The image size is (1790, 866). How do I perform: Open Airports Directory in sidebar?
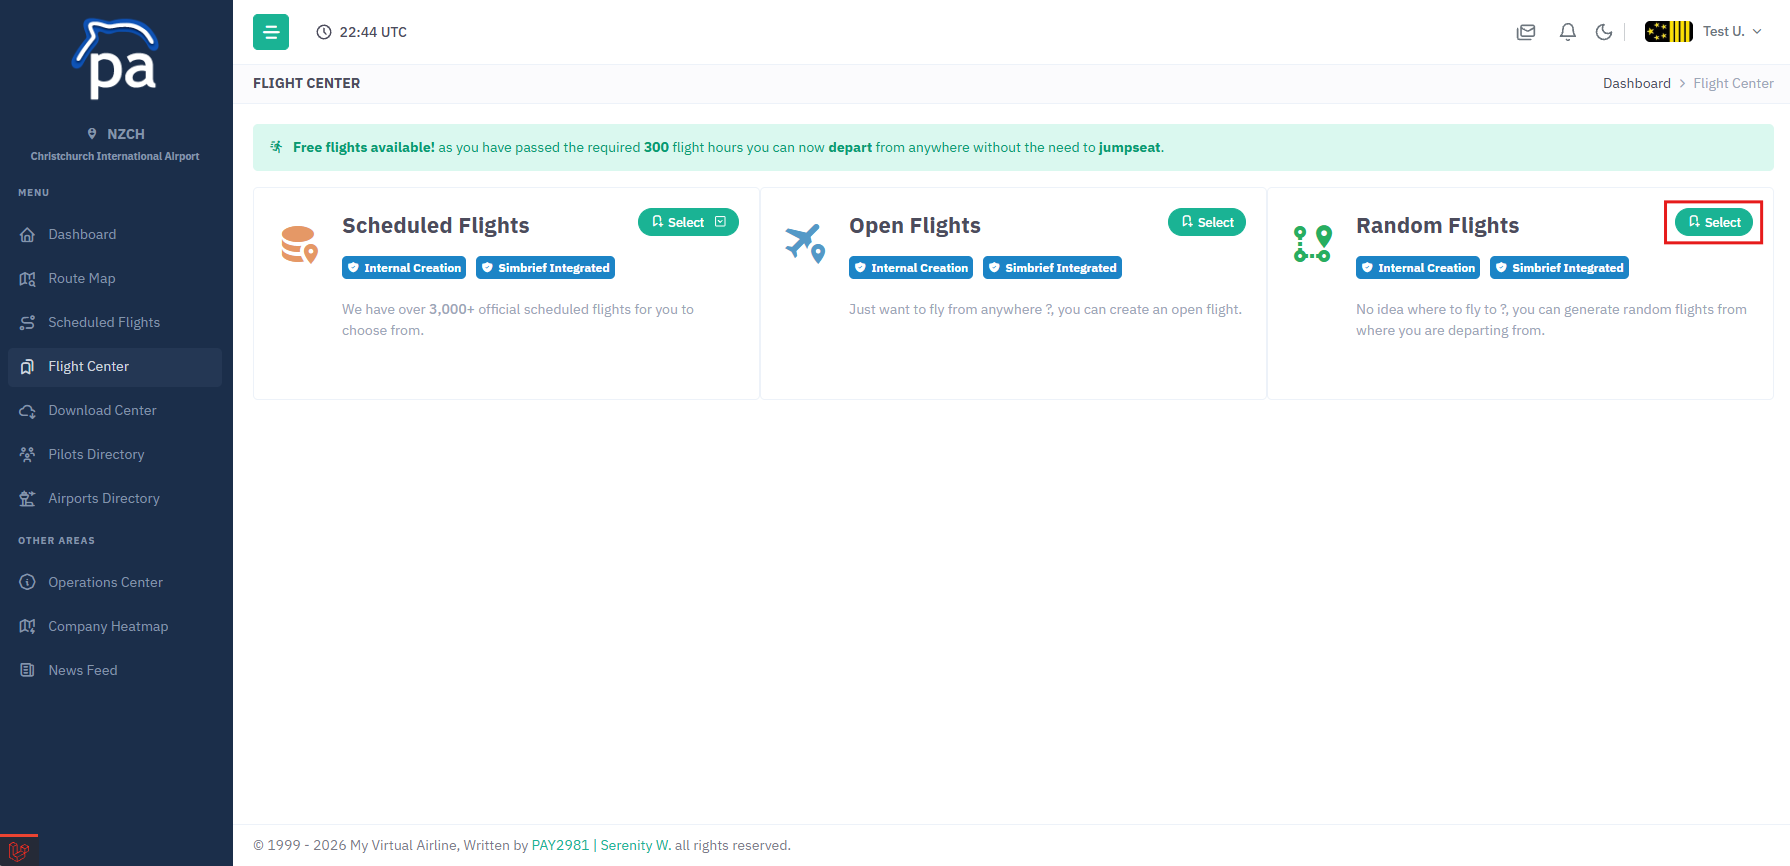115,498
